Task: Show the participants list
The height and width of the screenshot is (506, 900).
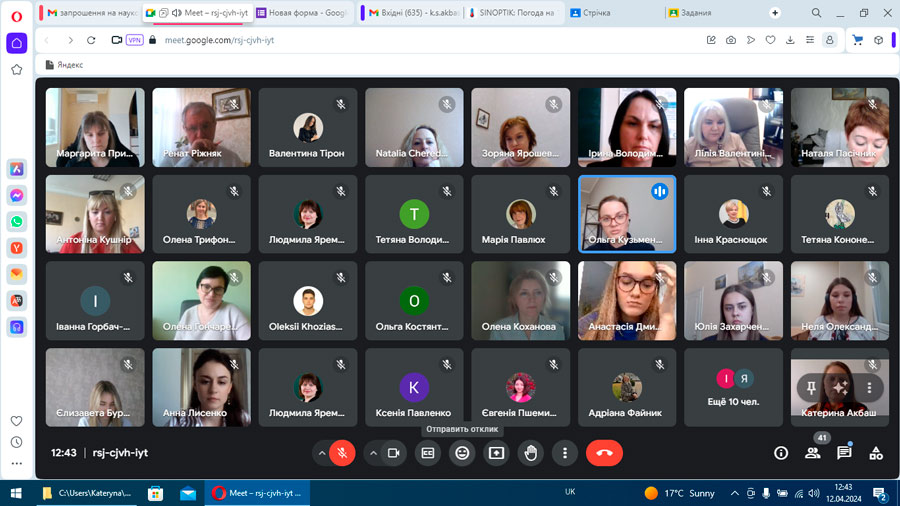Action: pos(812,453)
